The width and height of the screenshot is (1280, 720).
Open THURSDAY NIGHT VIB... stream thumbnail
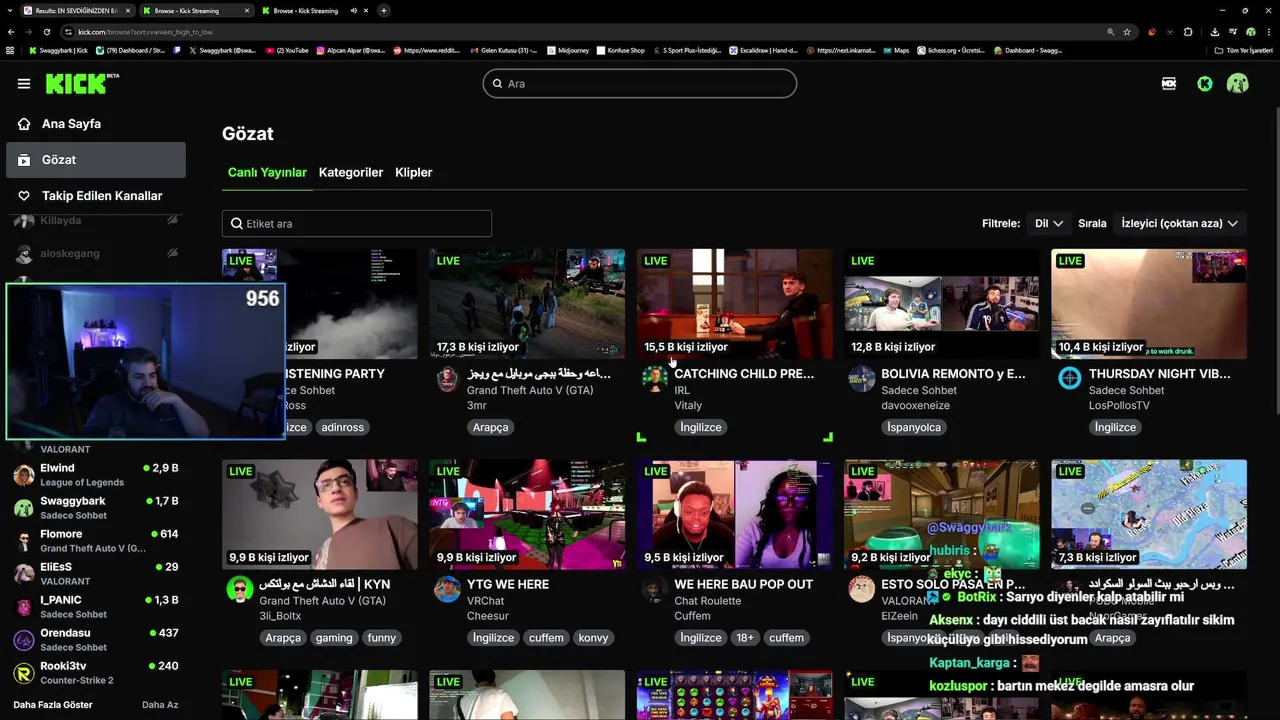pos(1149,304)
